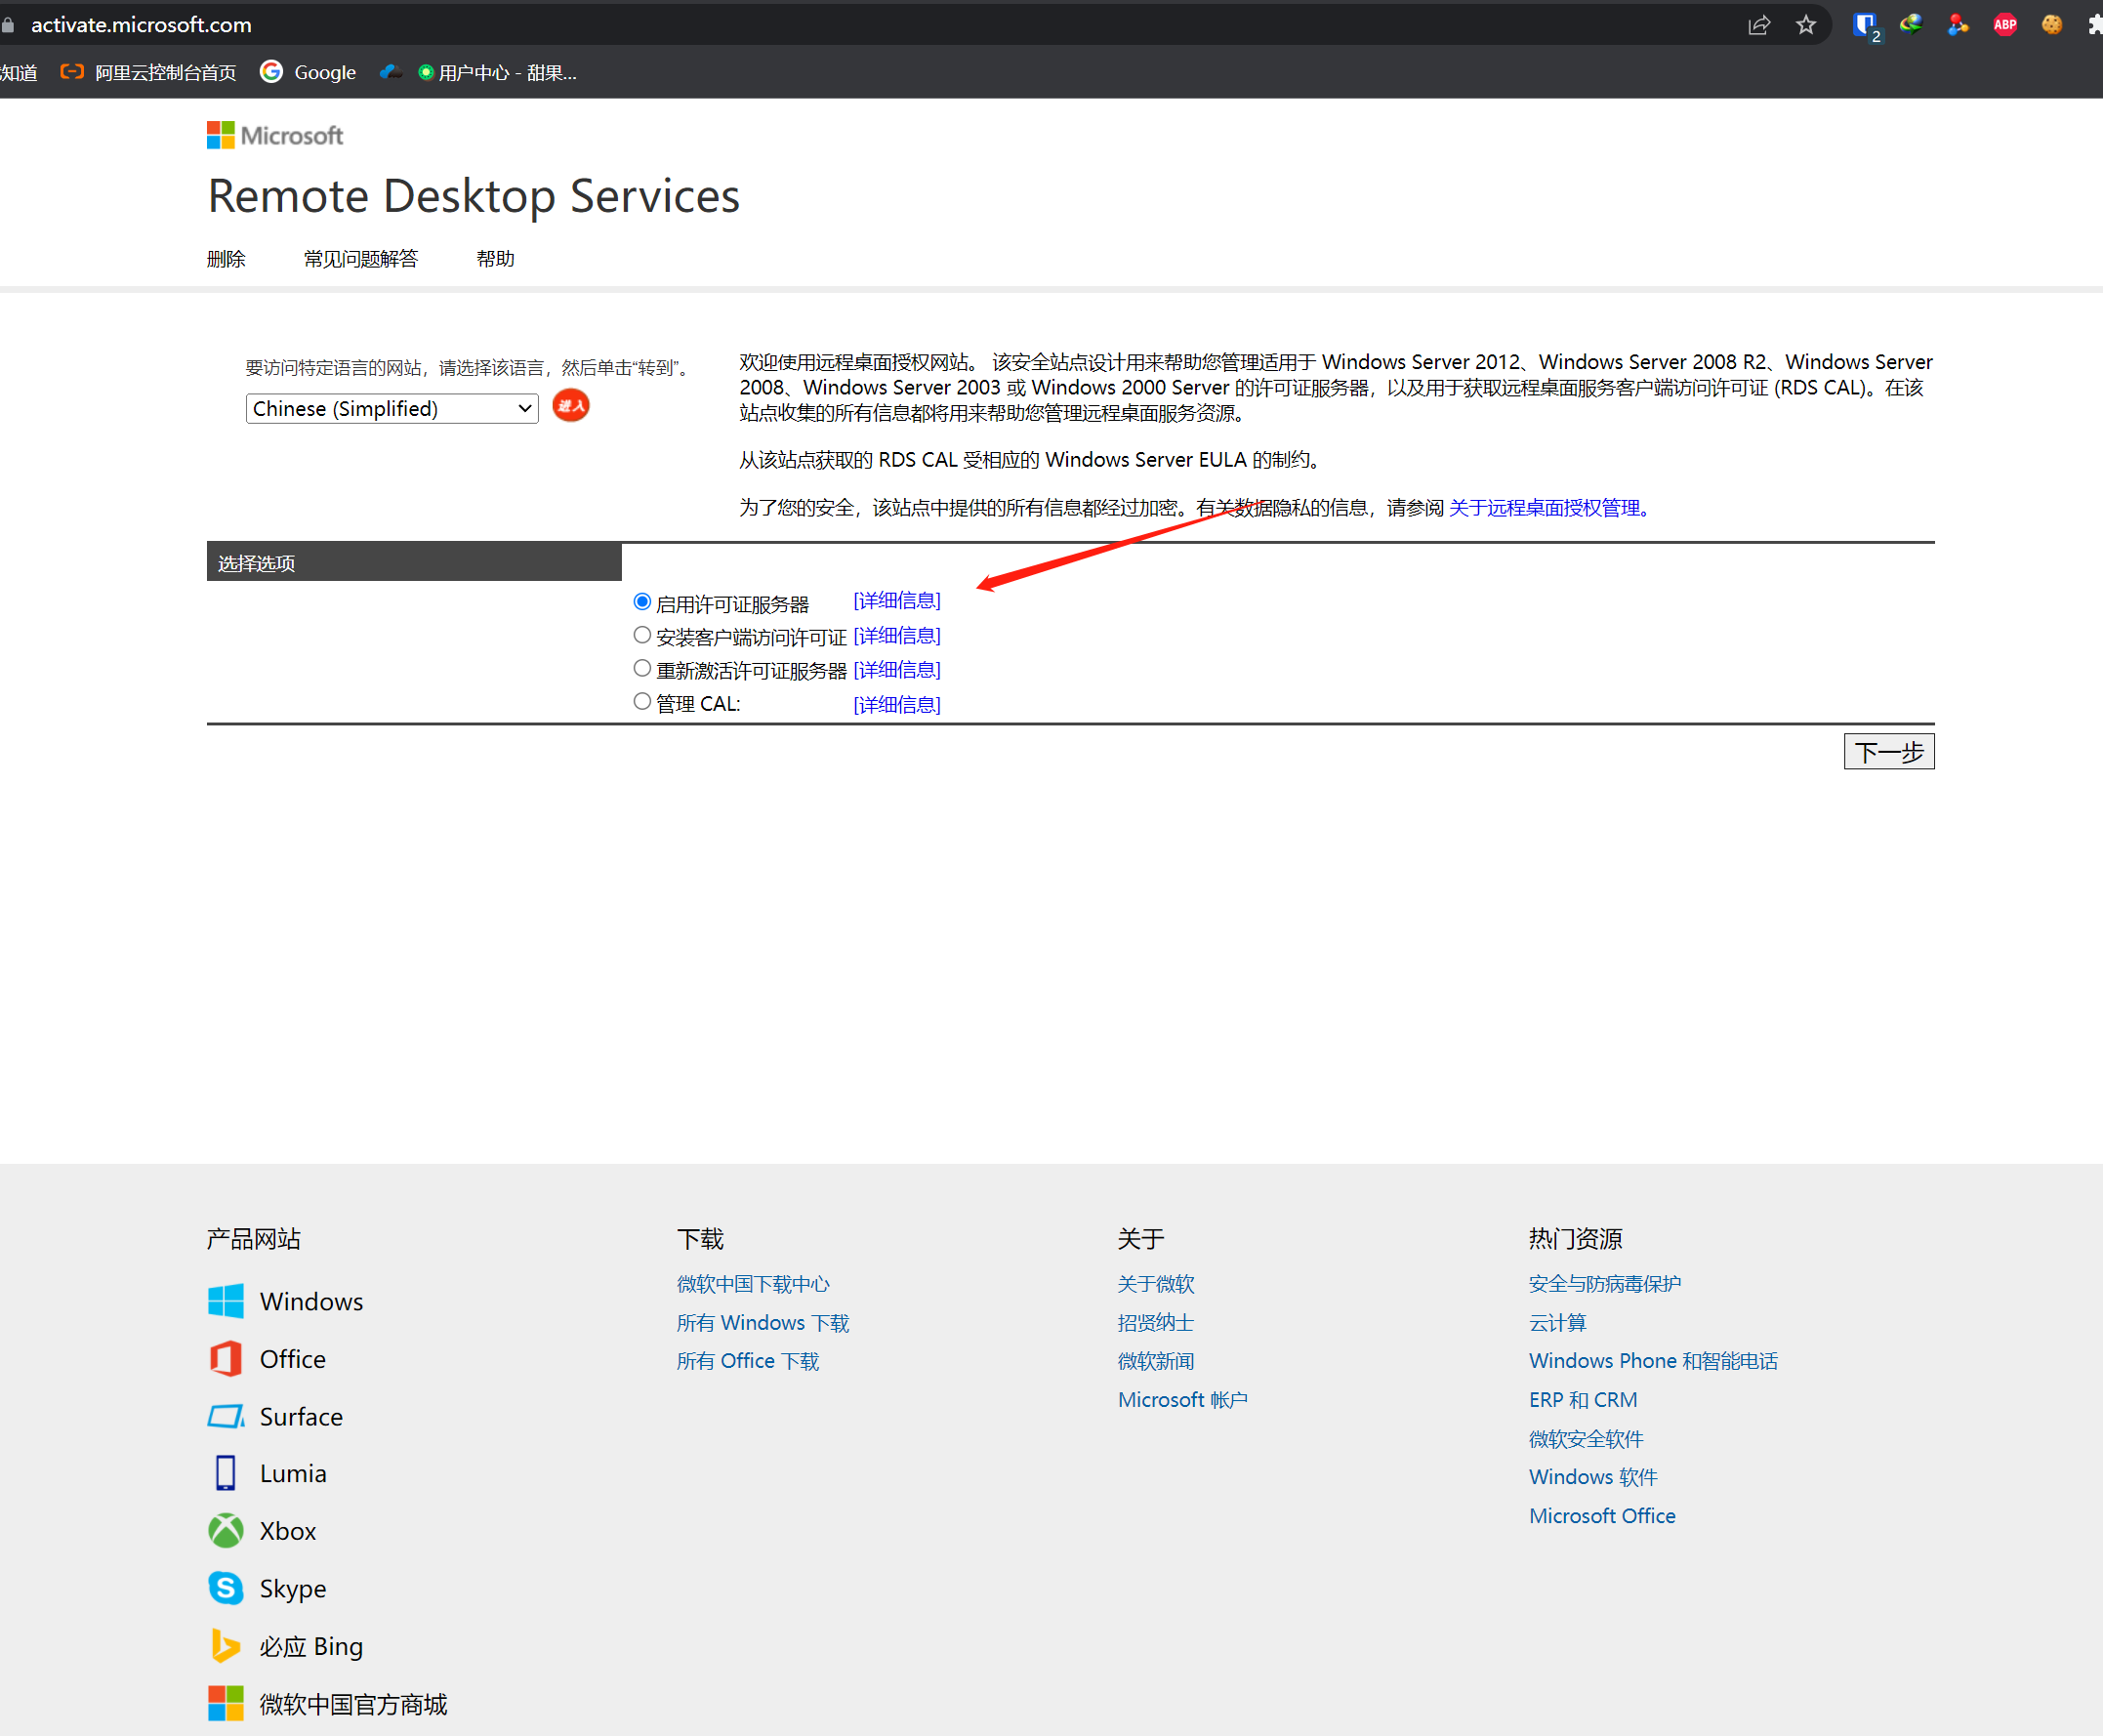The height and width of the screenshot is (1736, 2103).
Task: Click the red go button beside language selector
Action: click(x=571, y=406)
